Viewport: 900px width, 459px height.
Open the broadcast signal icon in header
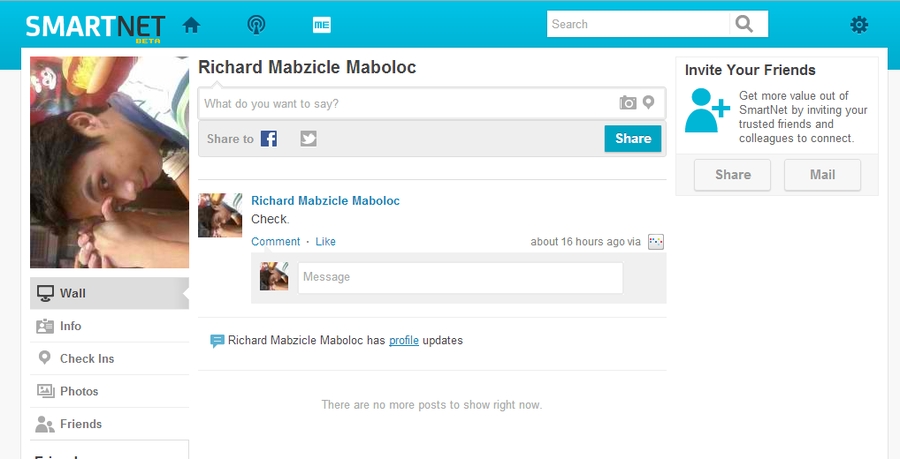pos(256,25)
